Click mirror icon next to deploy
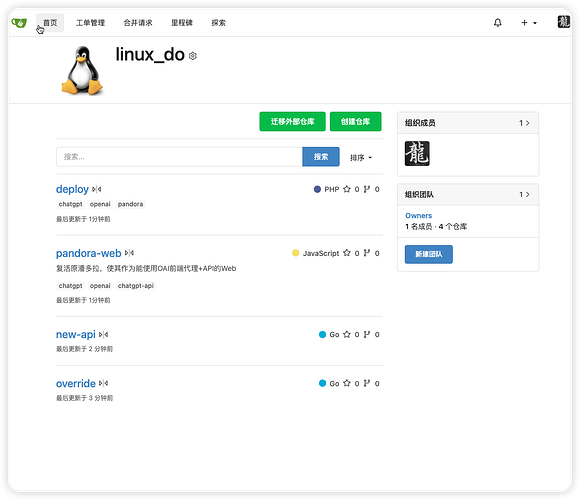 (x=97, y=189)
